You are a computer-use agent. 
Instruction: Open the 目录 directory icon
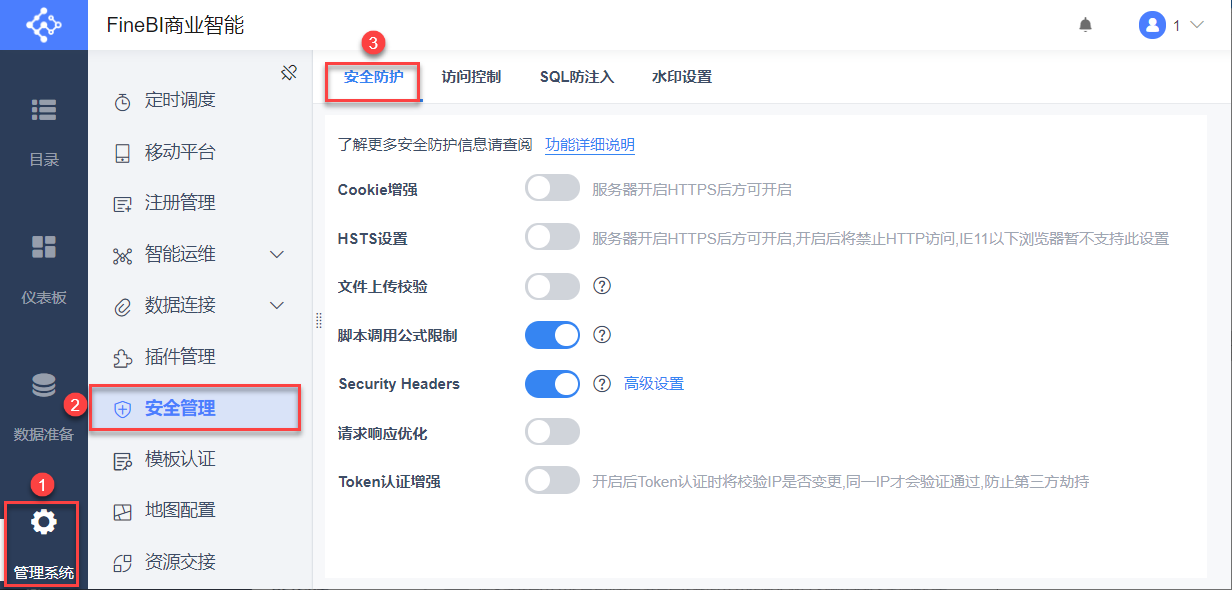click(x=44, y=110)
